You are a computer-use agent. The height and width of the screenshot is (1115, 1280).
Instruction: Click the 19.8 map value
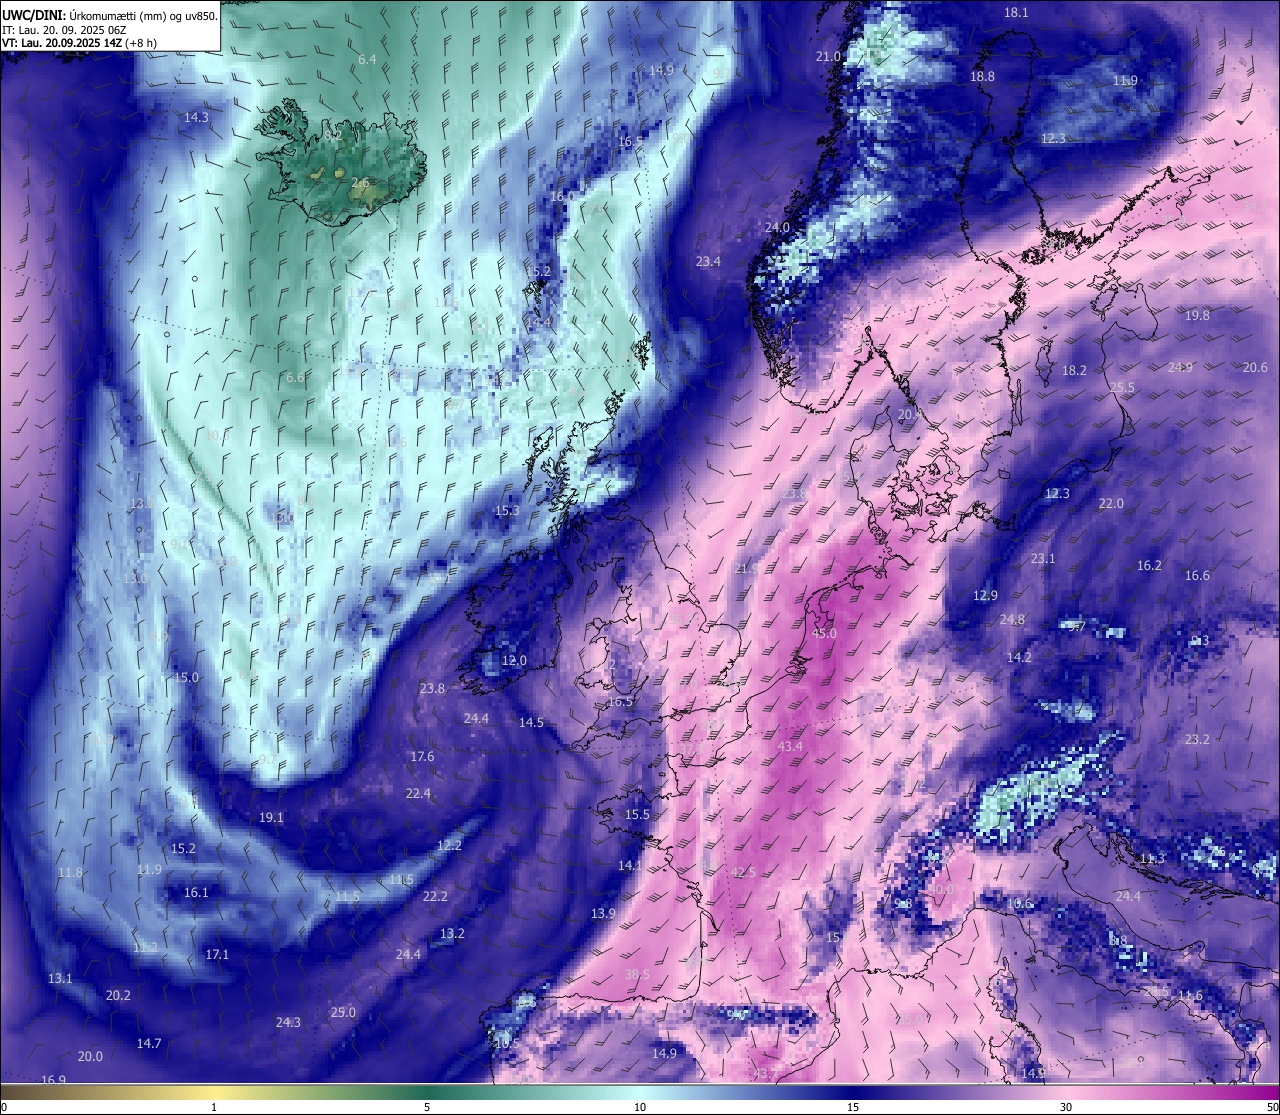(x=1197, y=315)
